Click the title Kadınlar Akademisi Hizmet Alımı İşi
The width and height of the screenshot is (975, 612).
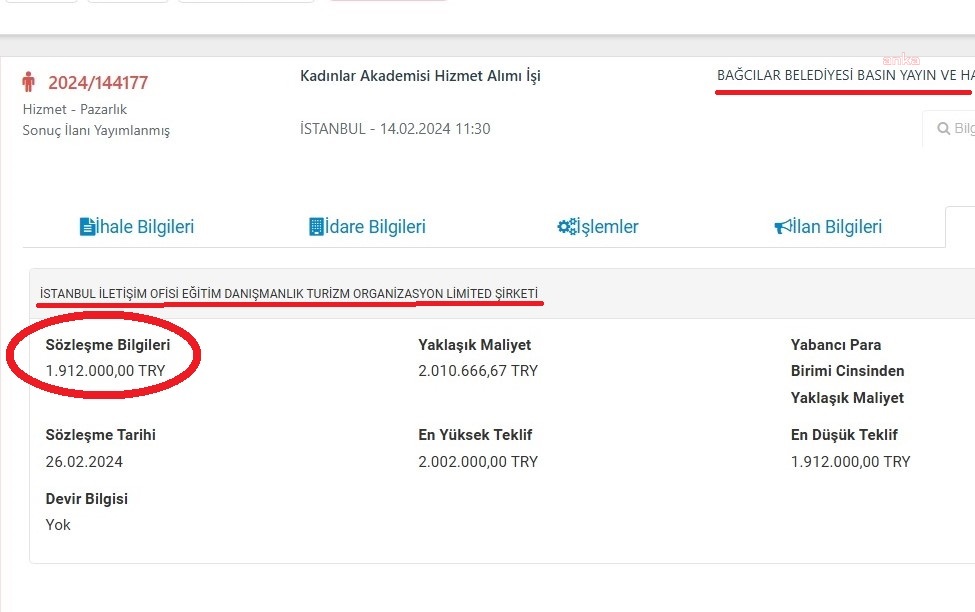[x=420, y=76]
